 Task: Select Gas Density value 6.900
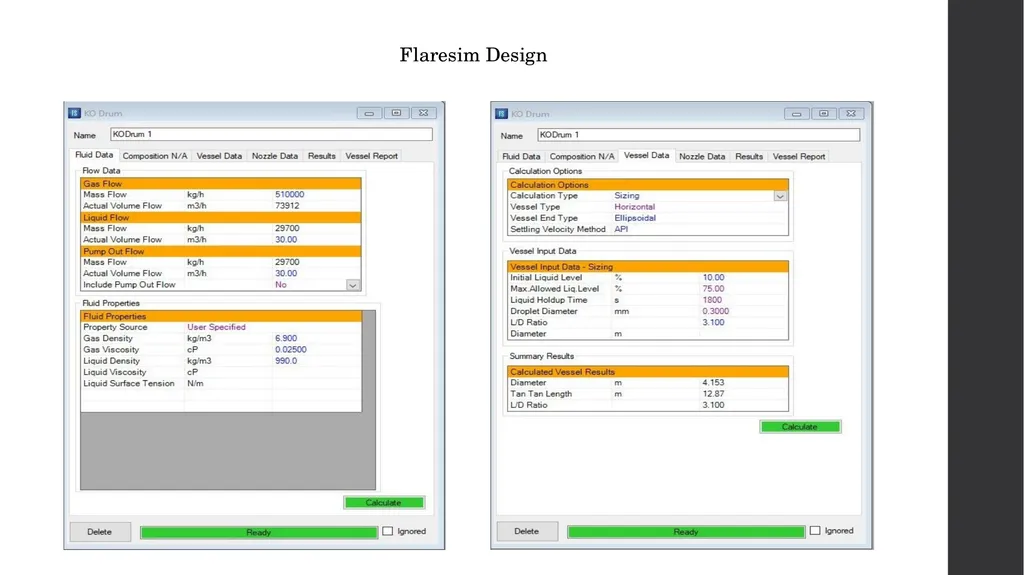pyautogui.click(x=286, y=338)
